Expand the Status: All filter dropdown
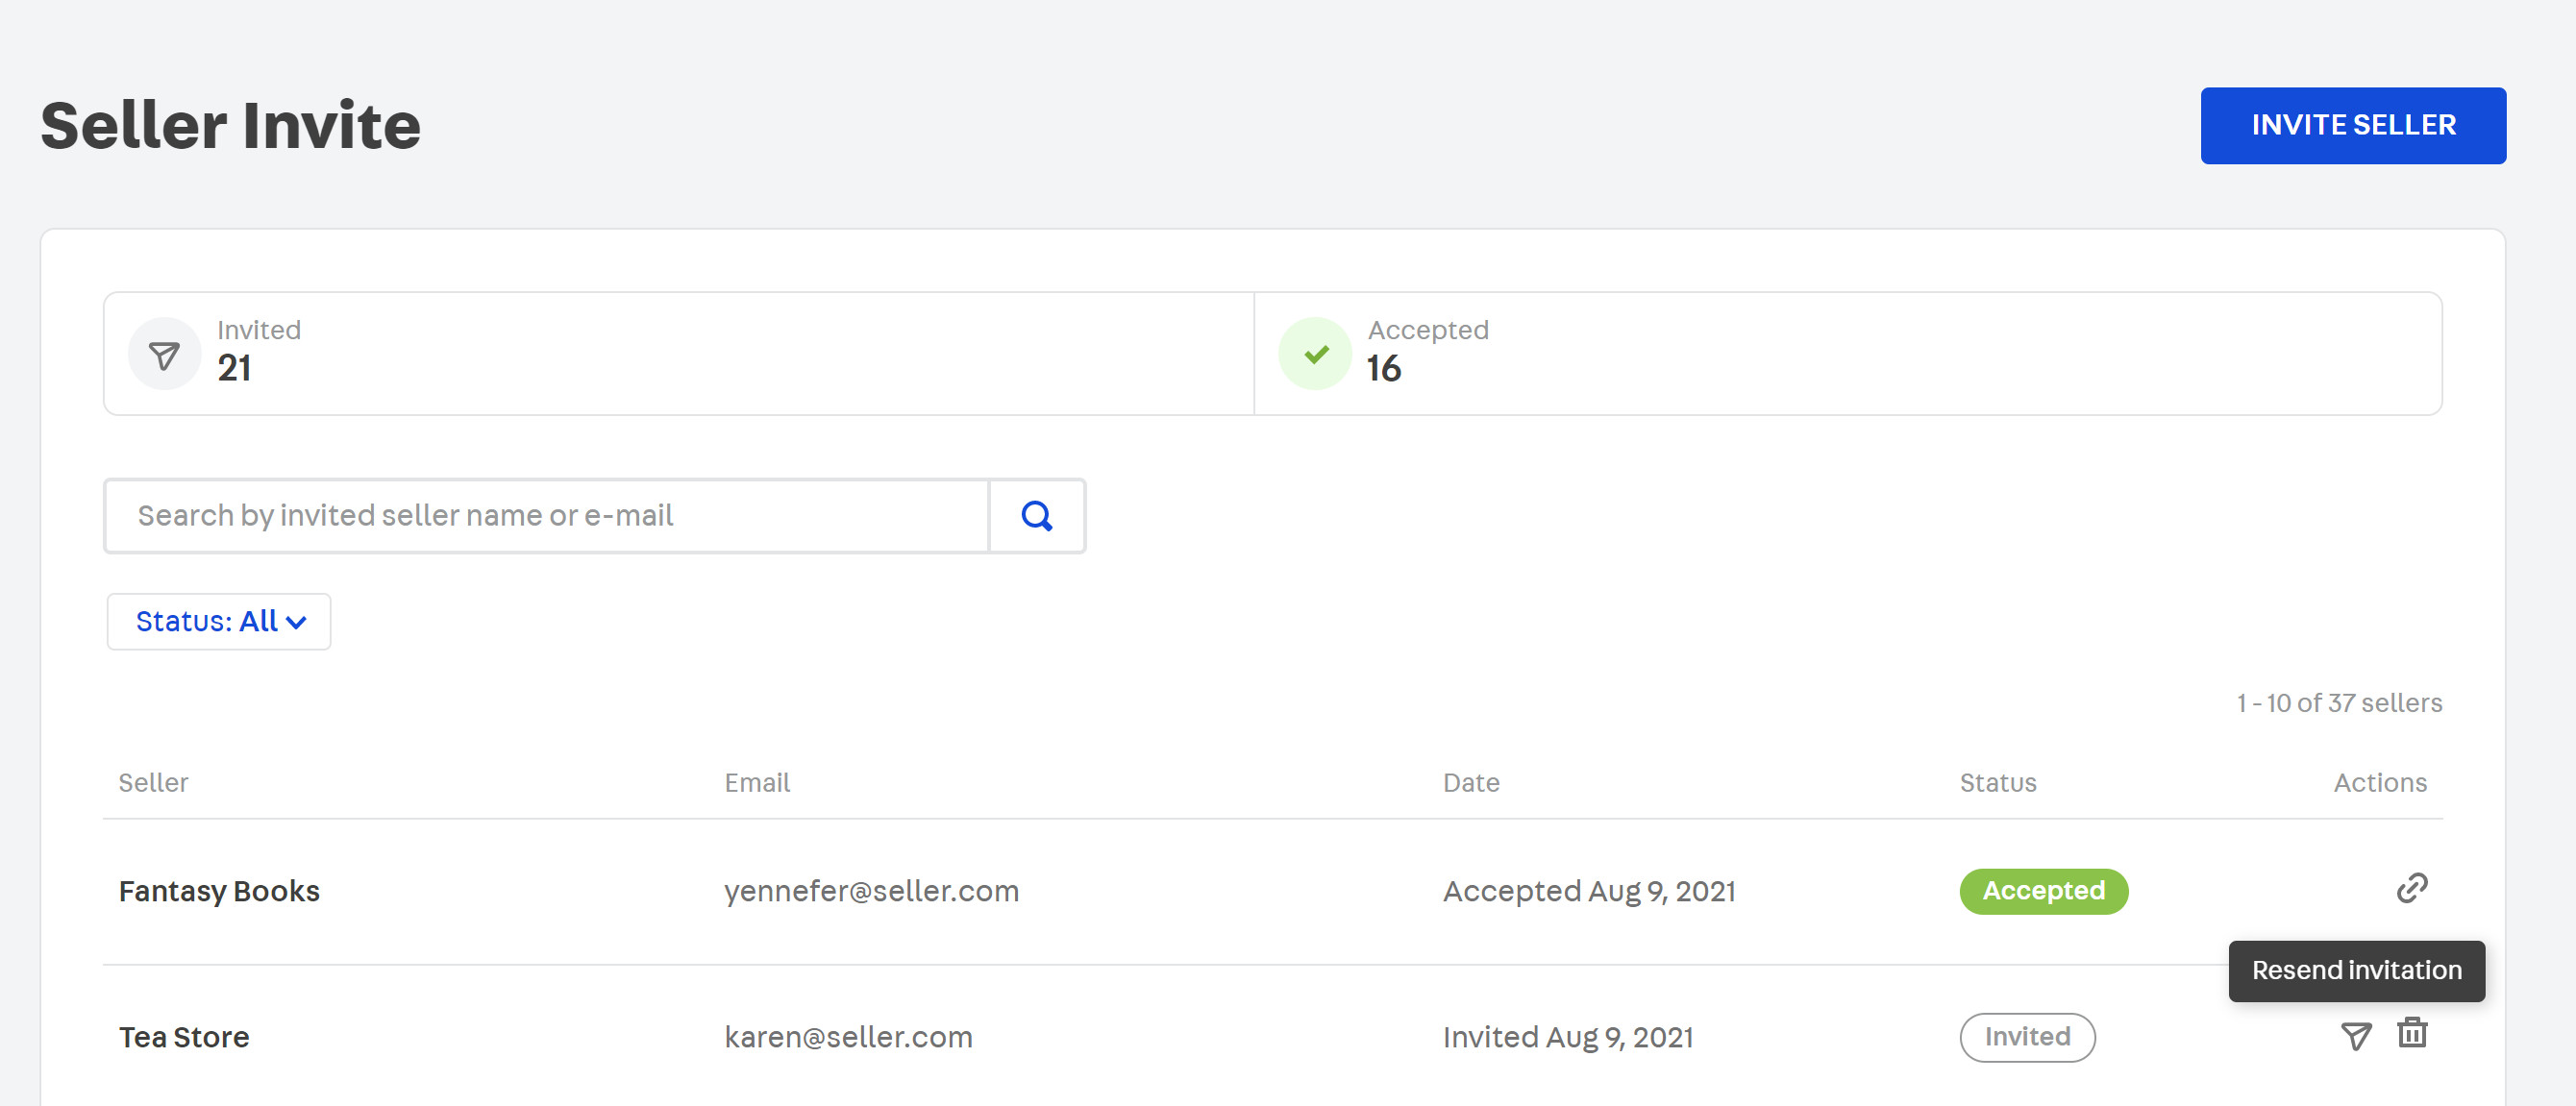The width and height of the screenshot is (2576, 1106). click(219, 622)
